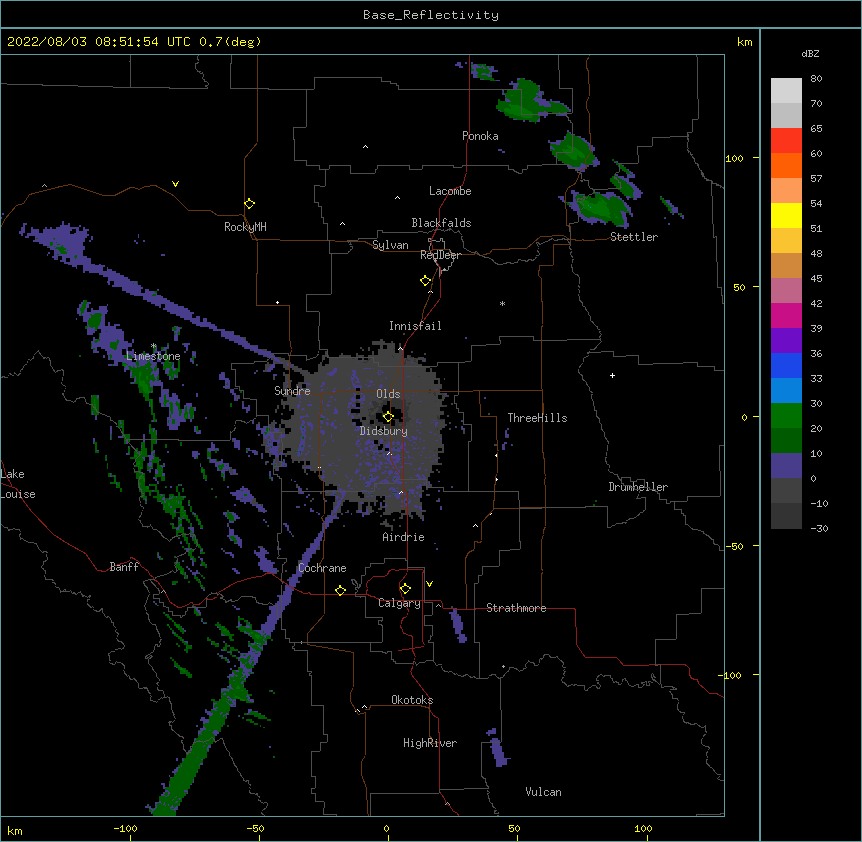Screen dimensions: 862x842
Task: Click the white asterisk marker east of Innisfail
Action: (502, 303)
